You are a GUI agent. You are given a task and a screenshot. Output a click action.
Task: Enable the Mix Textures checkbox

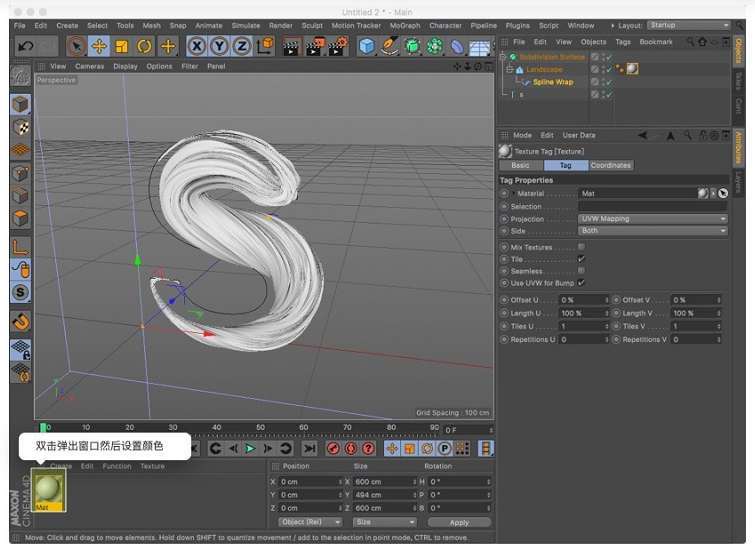point(581,247)
